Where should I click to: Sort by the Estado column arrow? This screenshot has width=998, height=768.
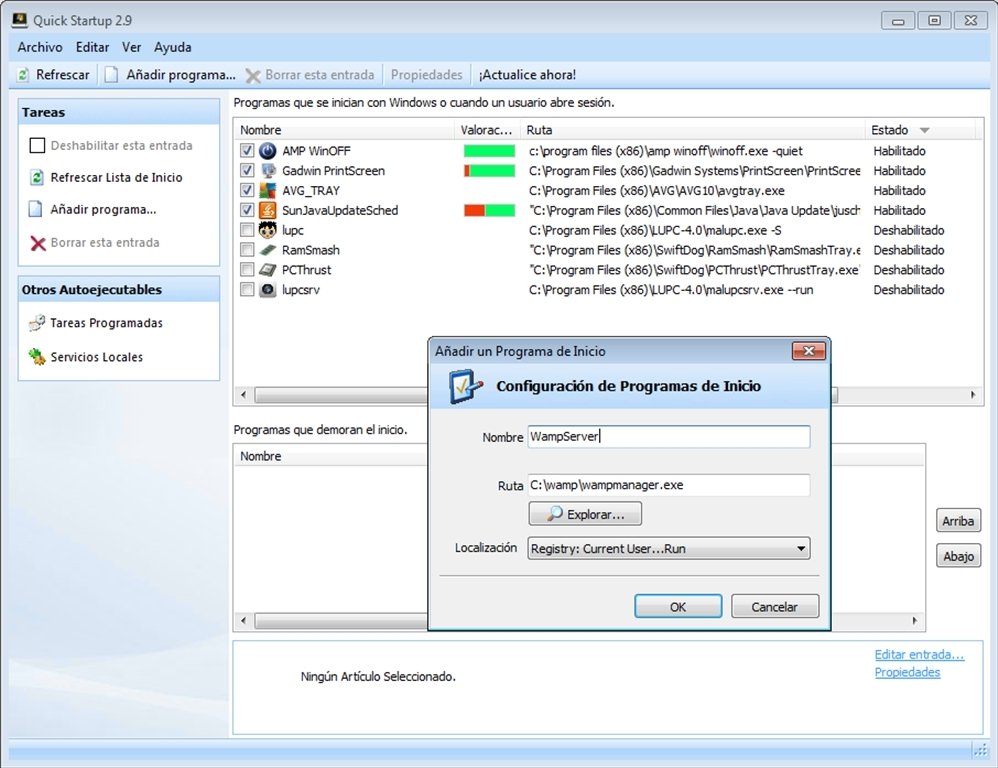pos(924,130)
